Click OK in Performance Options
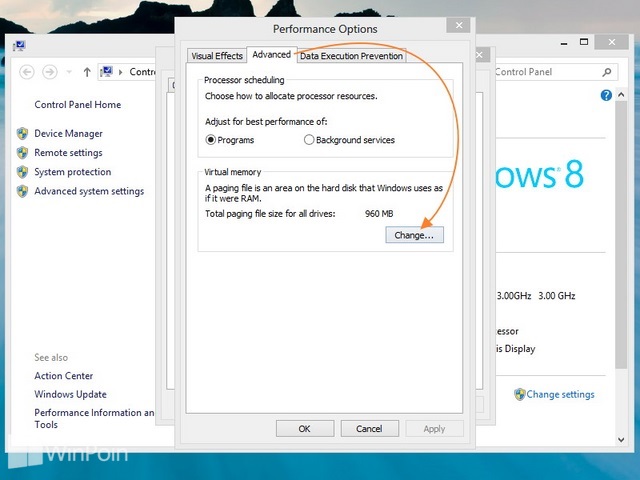The height and width of the screenshot is (480, 640). (x=304, y=429)
